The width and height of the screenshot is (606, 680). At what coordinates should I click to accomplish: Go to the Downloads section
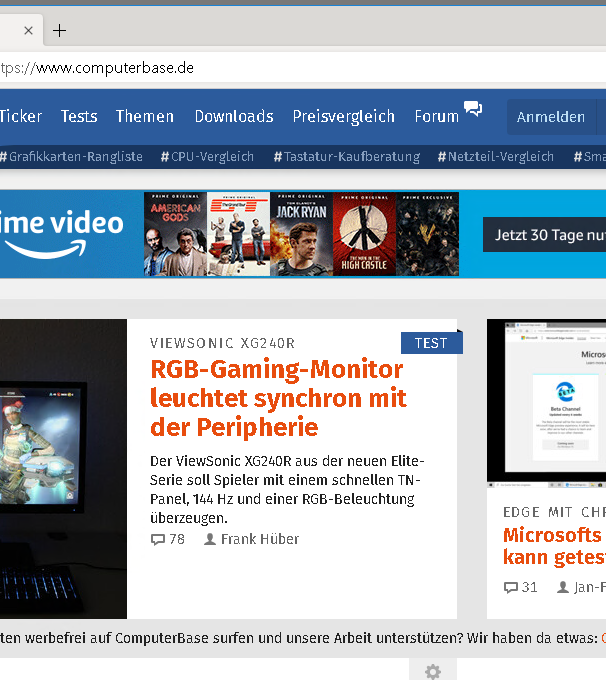(x=234, y=116)
